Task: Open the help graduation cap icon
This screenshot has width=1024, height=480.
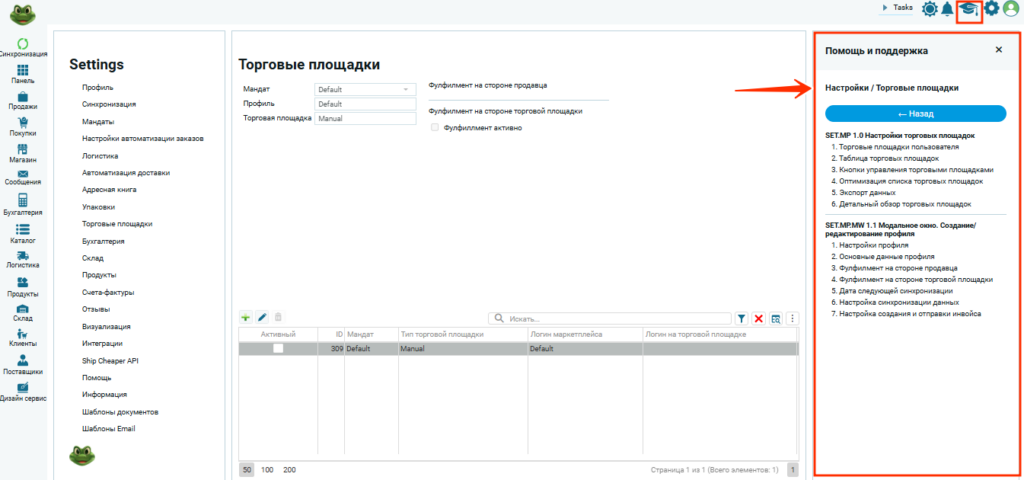Action: click(967, 10)
